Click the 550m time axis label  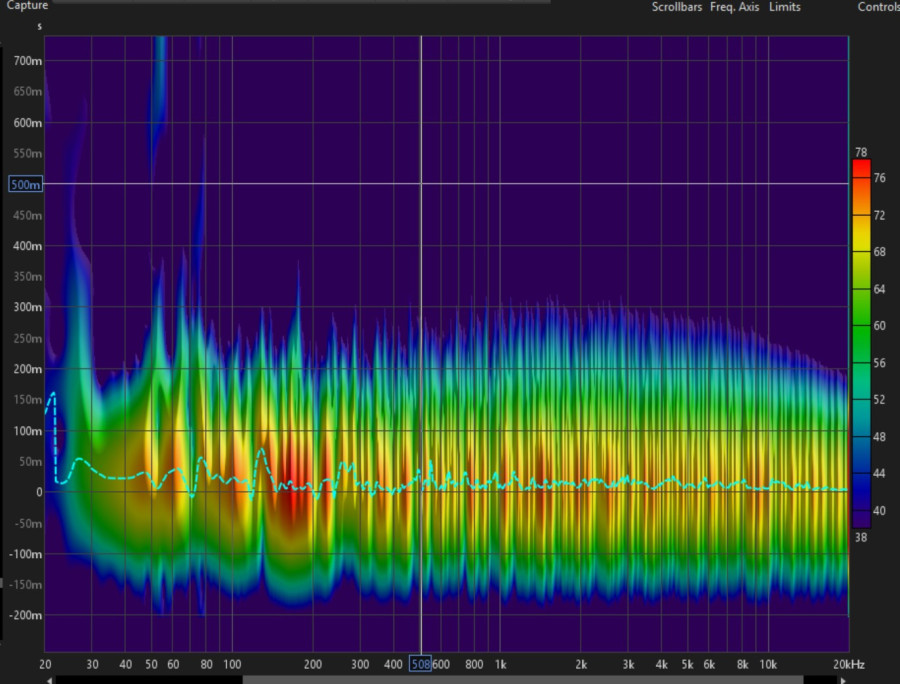[28, 154]
